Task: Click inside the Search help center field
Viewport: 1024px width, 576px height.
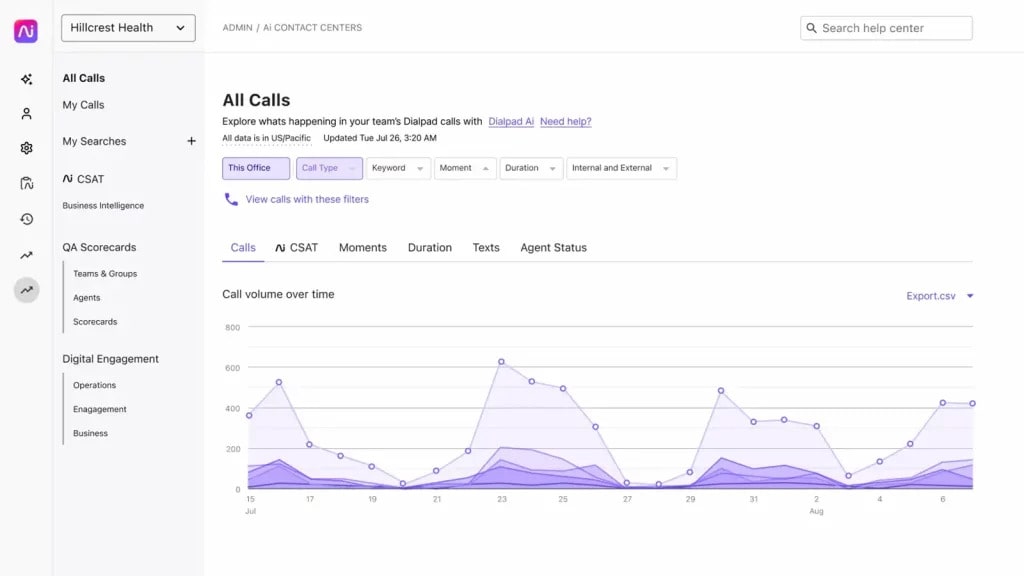Action: 886,28
